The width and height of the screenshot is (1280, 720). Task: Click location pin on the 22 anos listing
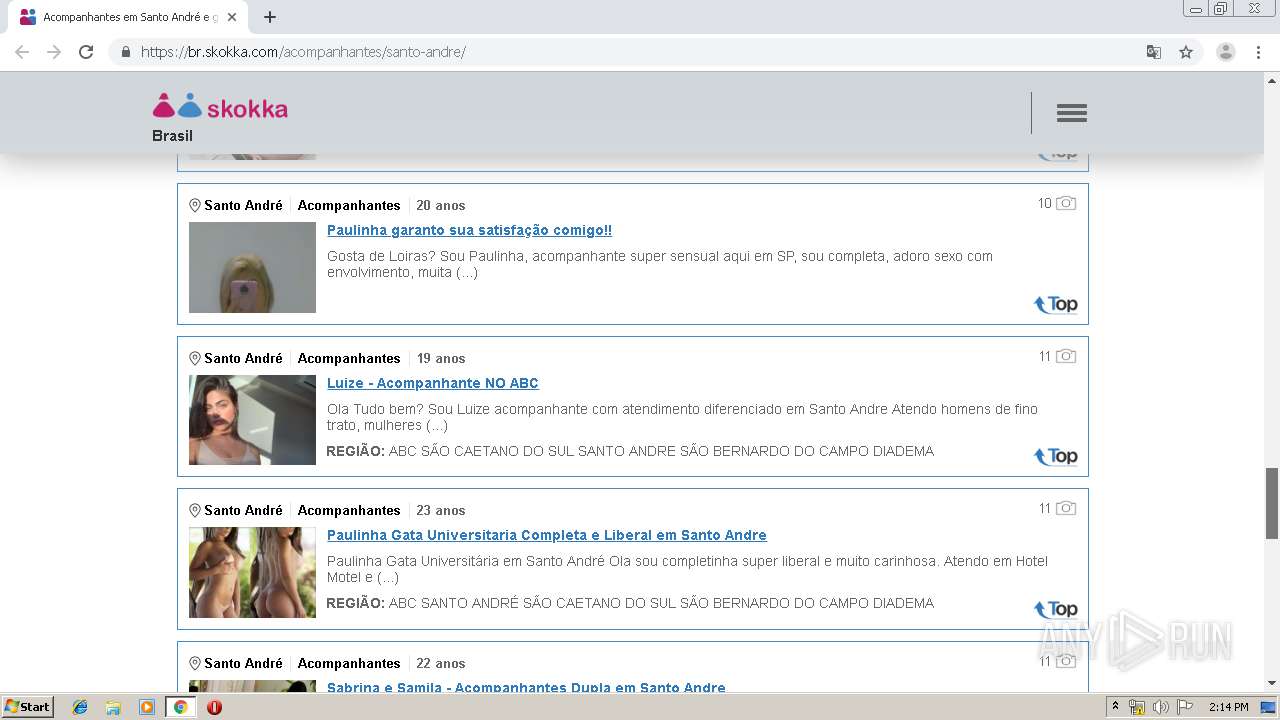point(195,663)
